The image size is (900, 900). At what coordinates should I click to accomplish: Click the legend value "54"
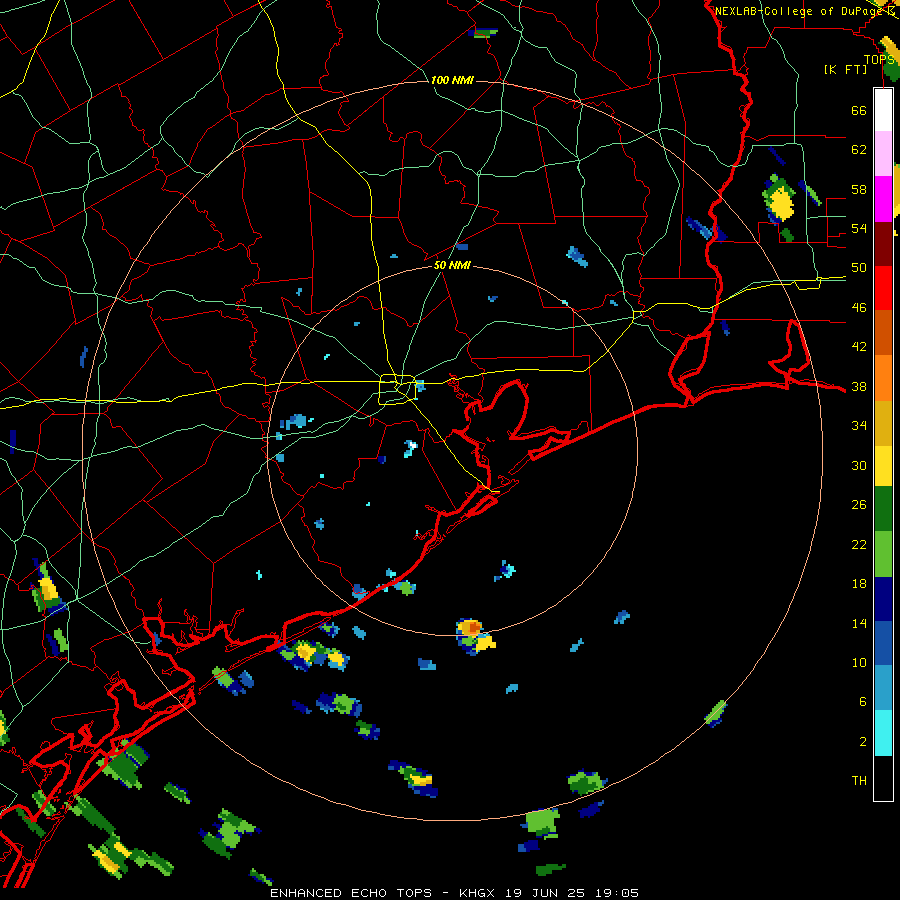[x=859, y=228]
